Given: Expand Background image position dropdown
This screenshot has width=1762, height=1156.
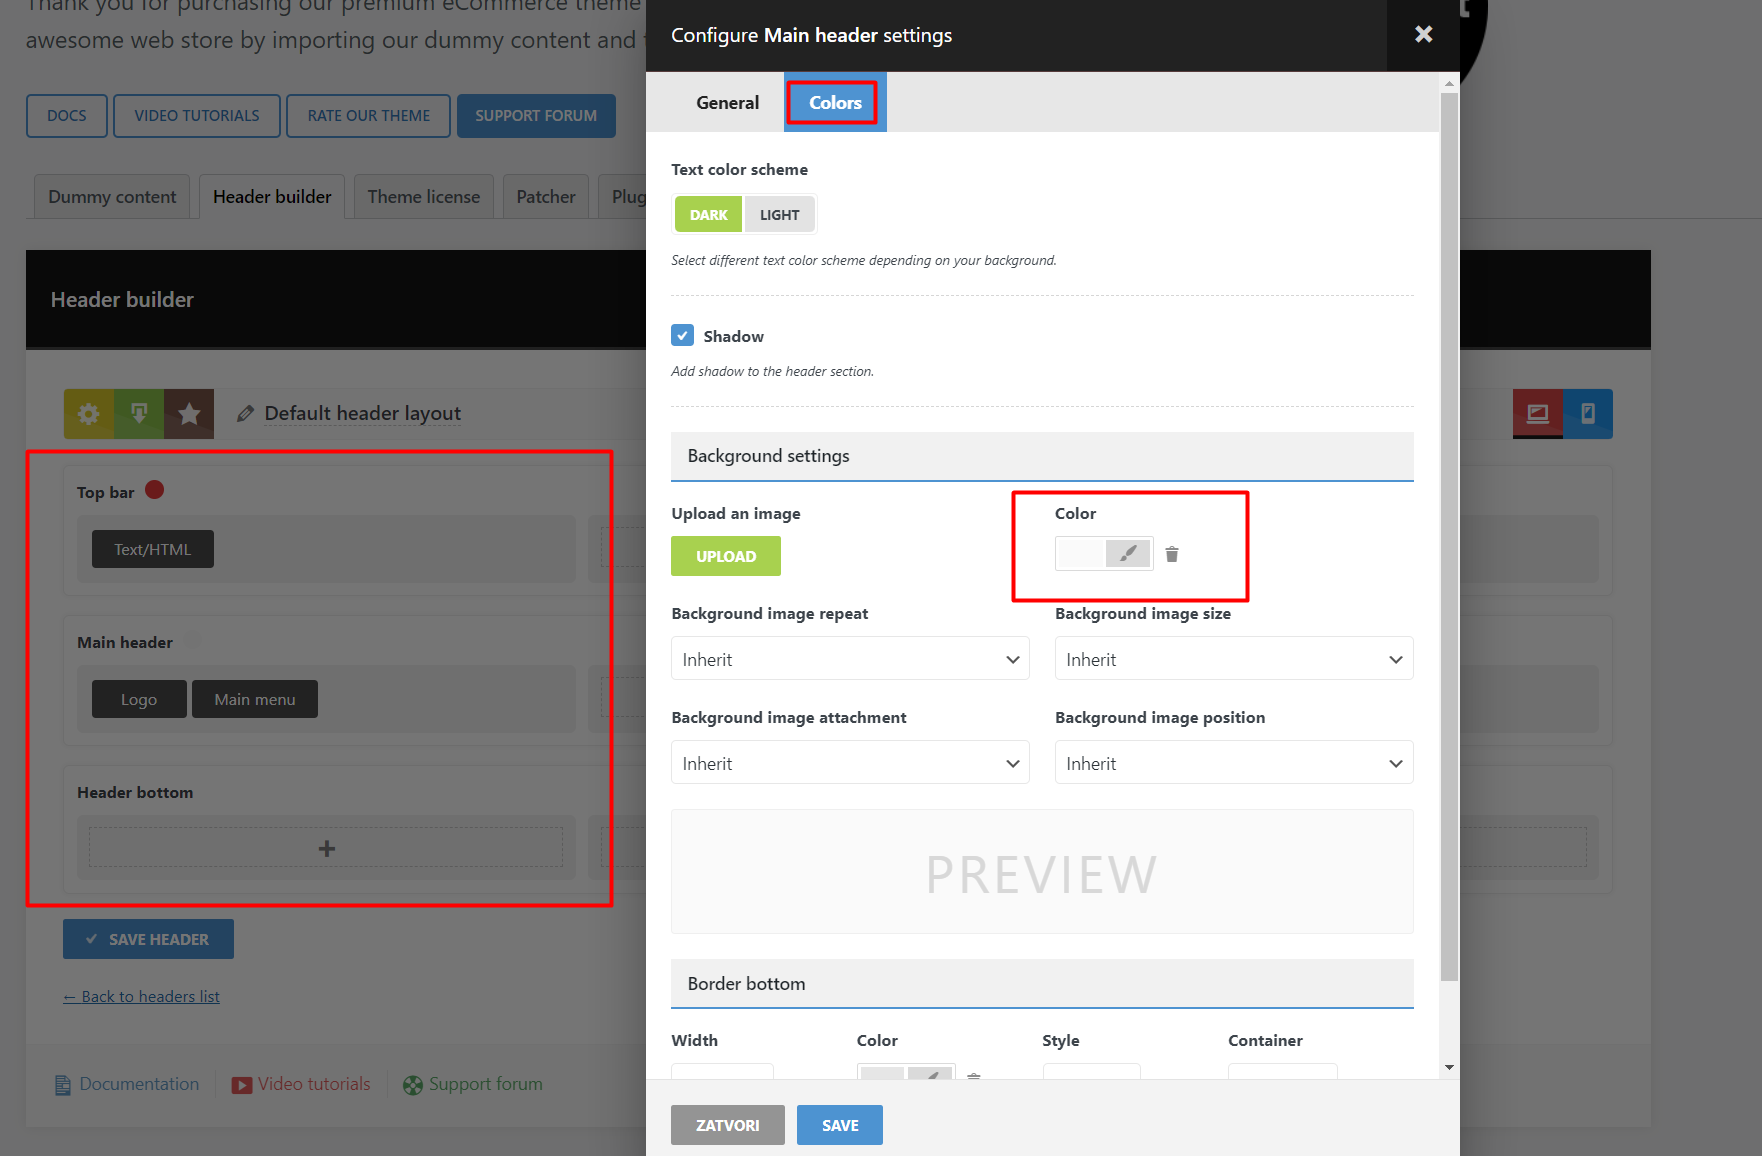Looking at the screenshot, I should 1234,763.
